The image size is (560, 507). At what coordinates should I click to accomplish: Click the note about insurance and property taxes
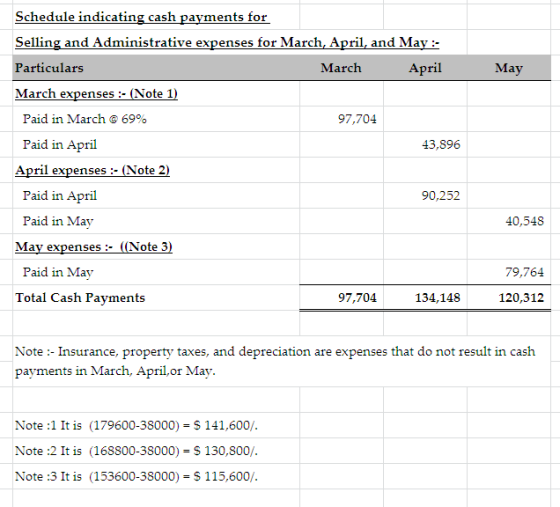point(275,361)
